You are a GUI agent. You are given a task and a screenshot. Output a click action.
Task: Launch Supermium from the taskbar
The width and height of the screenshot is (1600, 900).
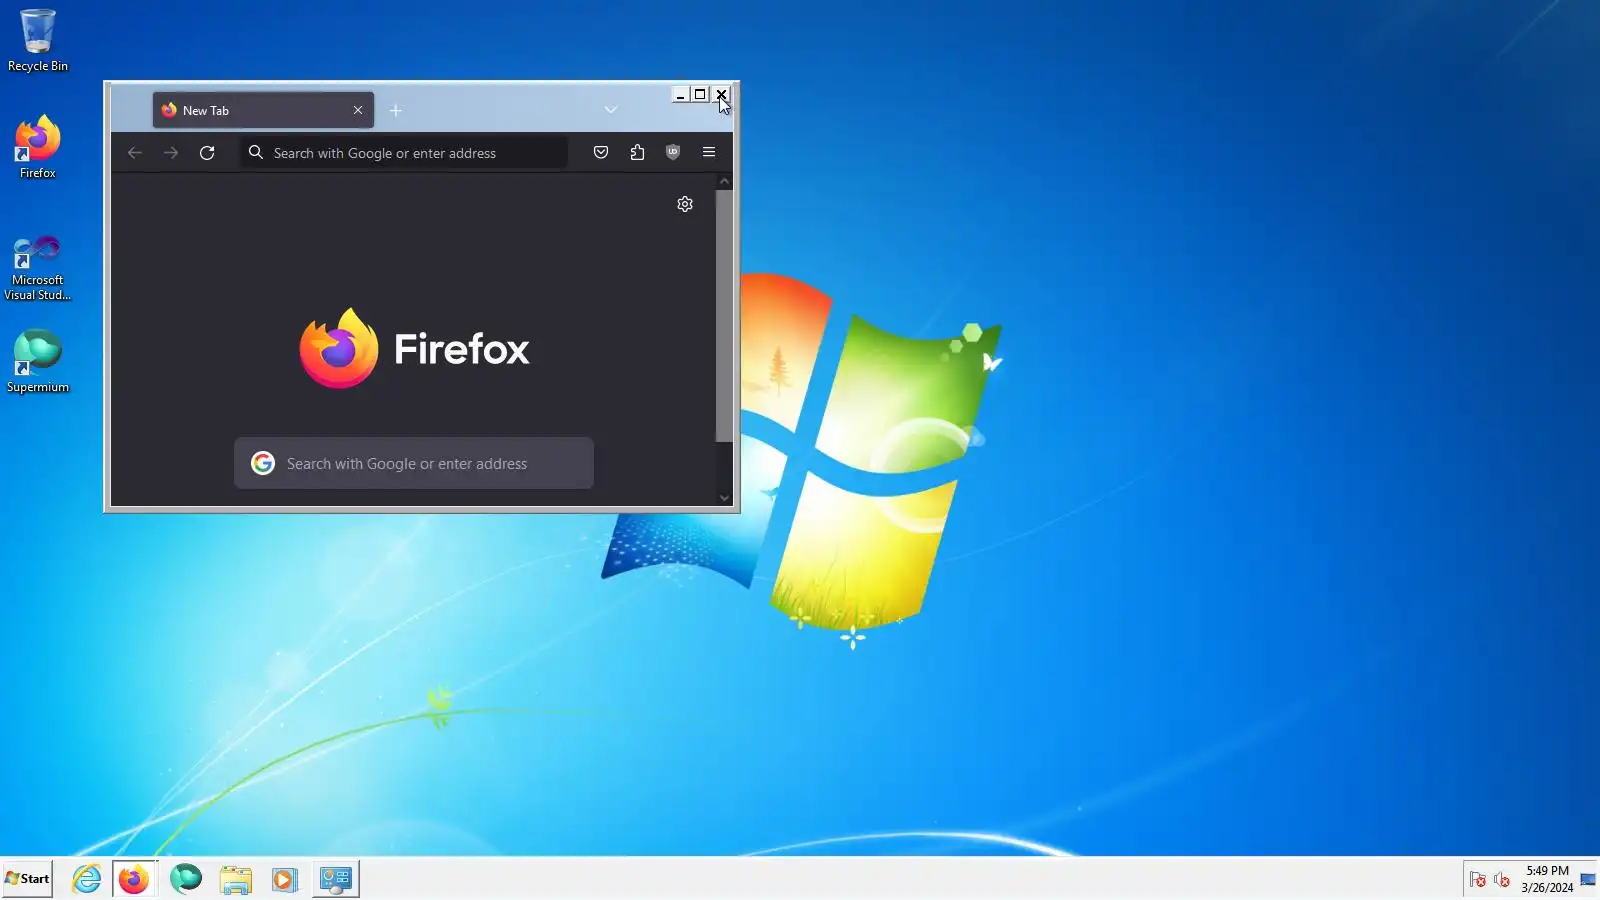pyautogui.click(x=186, y=879)
